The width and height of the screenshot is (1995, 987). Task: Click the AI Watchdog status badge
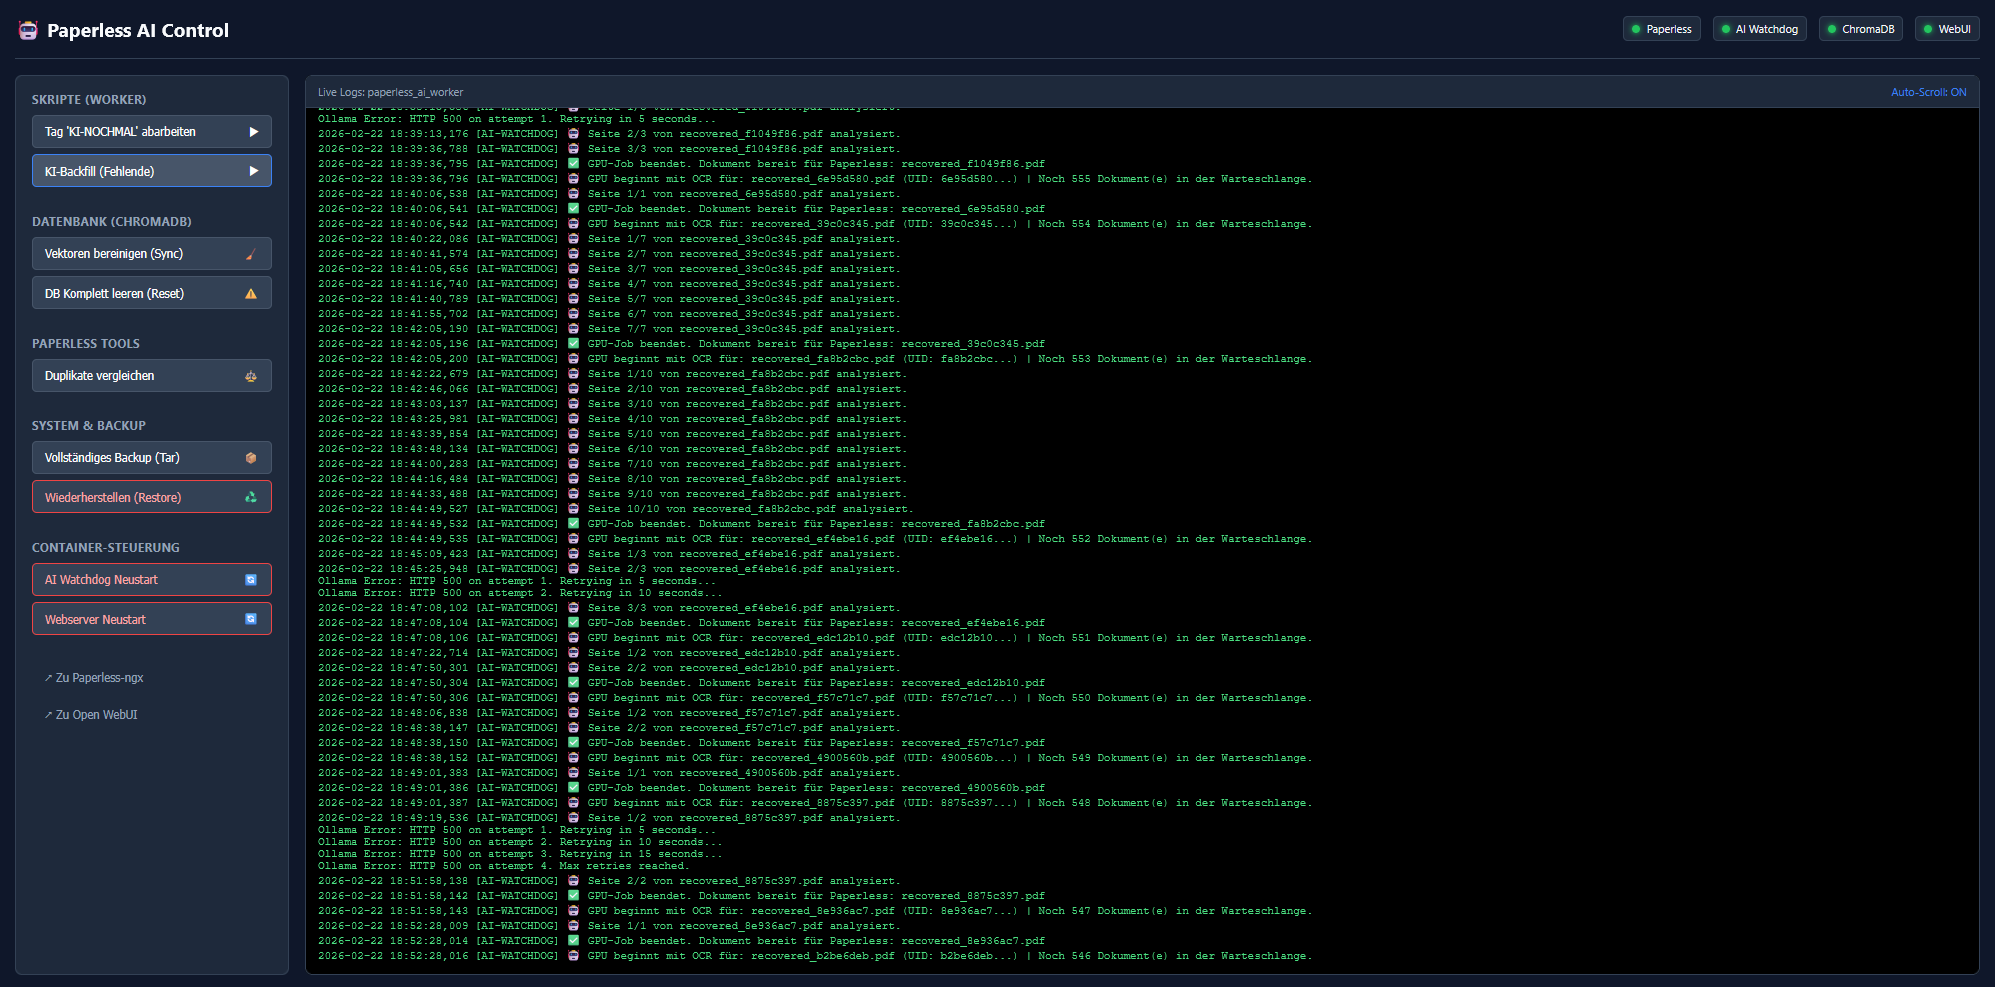[1759, 29]
